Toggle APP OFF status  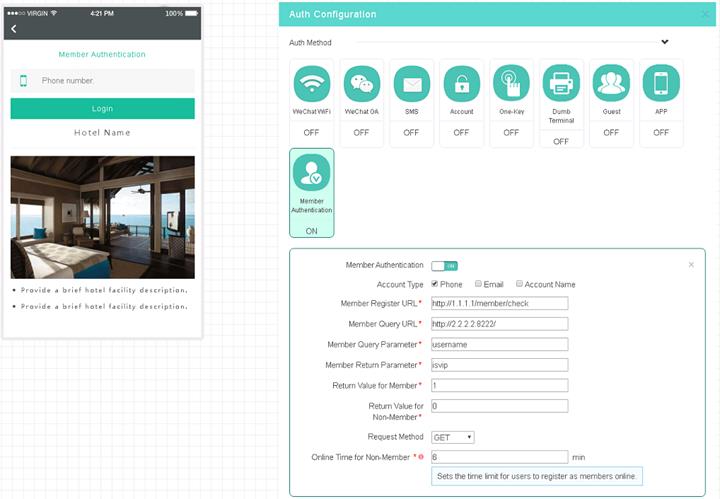point(661,133)
